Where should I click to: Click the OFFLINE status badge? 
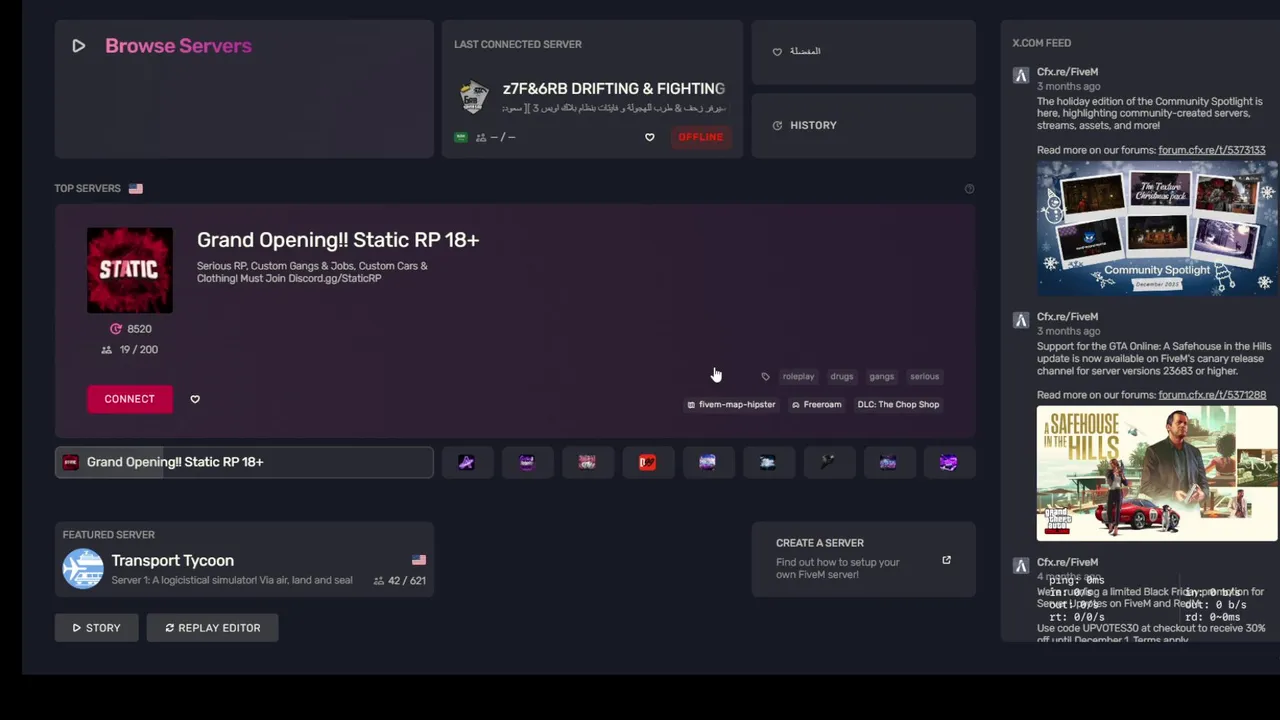(x=700, y=137)
